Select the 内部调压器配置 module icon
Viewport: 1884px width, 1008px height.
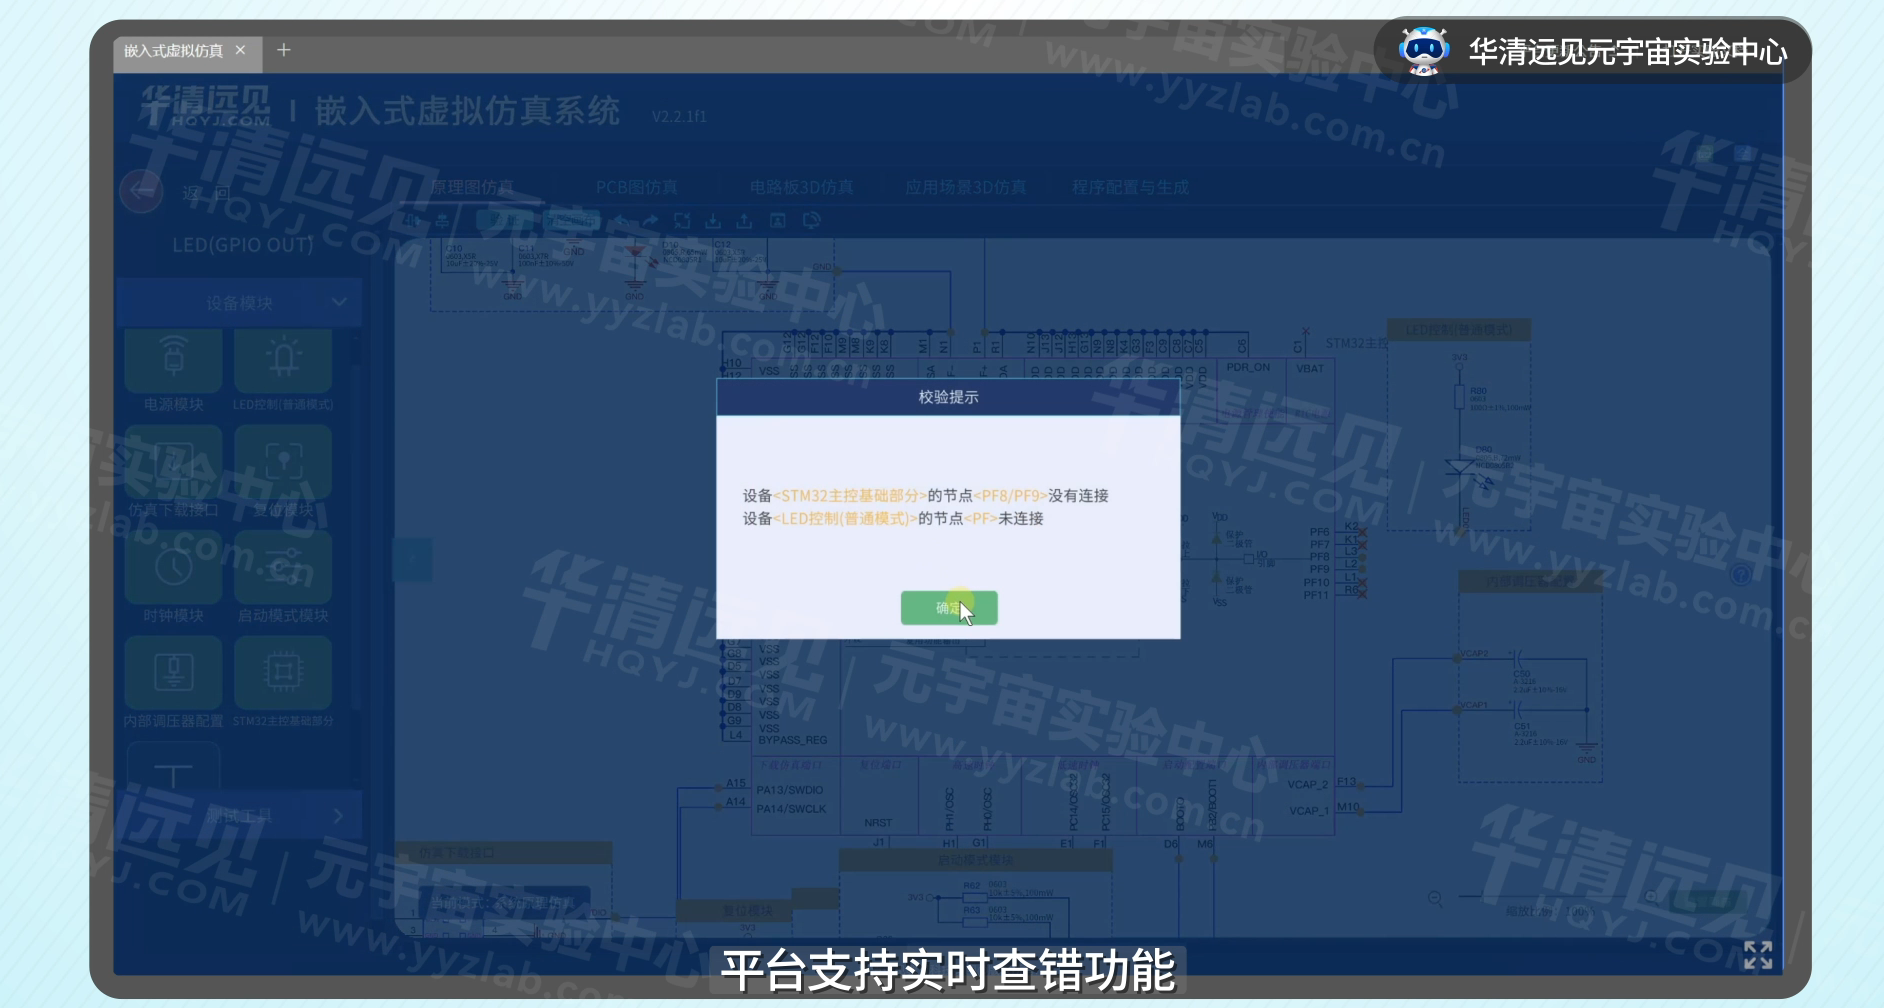[174, 672]
